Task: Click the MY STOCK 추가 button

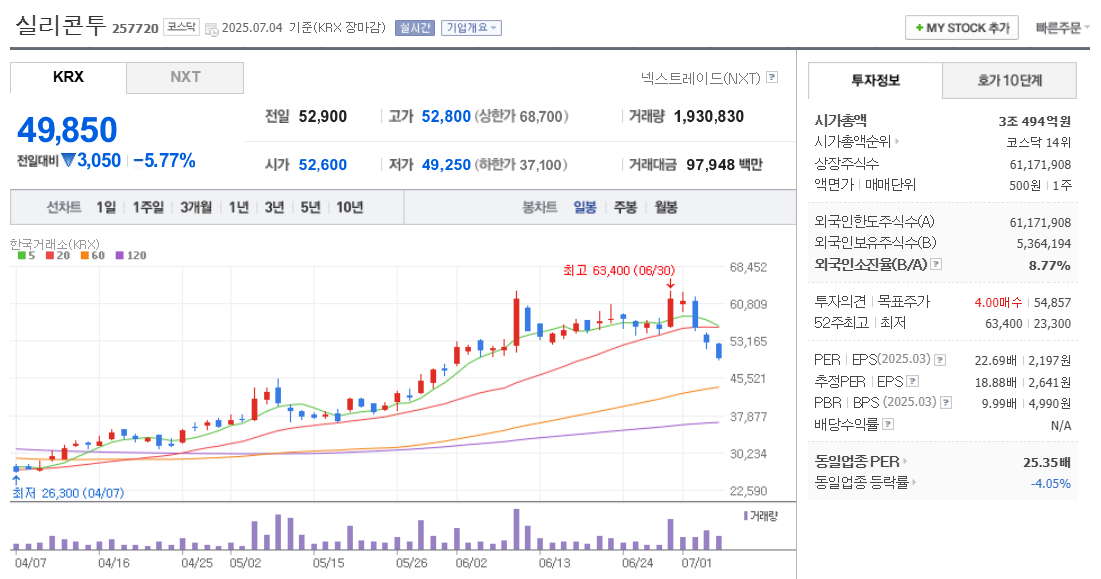Action: tap(961, 27)
